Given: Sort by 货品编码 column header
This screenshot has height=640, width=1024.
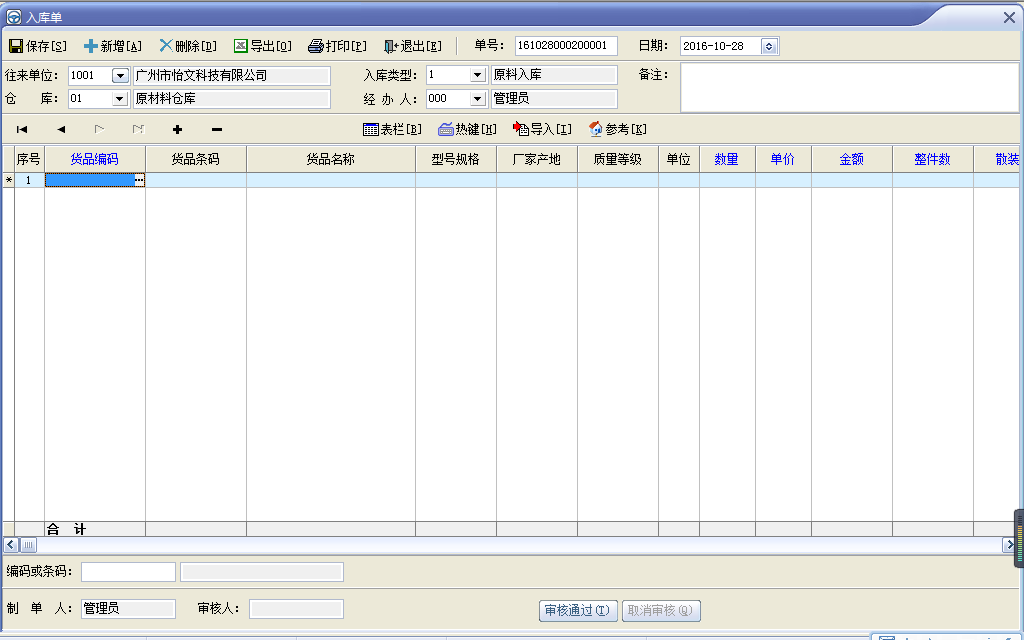Looking at the screenshot, I should tap(95, 159).
